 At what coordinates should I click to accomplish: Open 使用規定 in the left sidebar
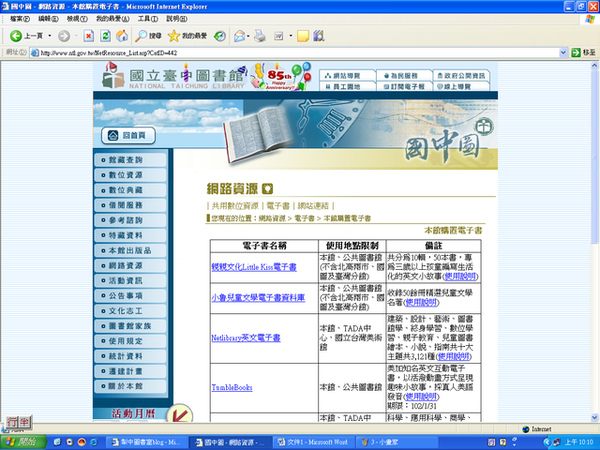130,341
